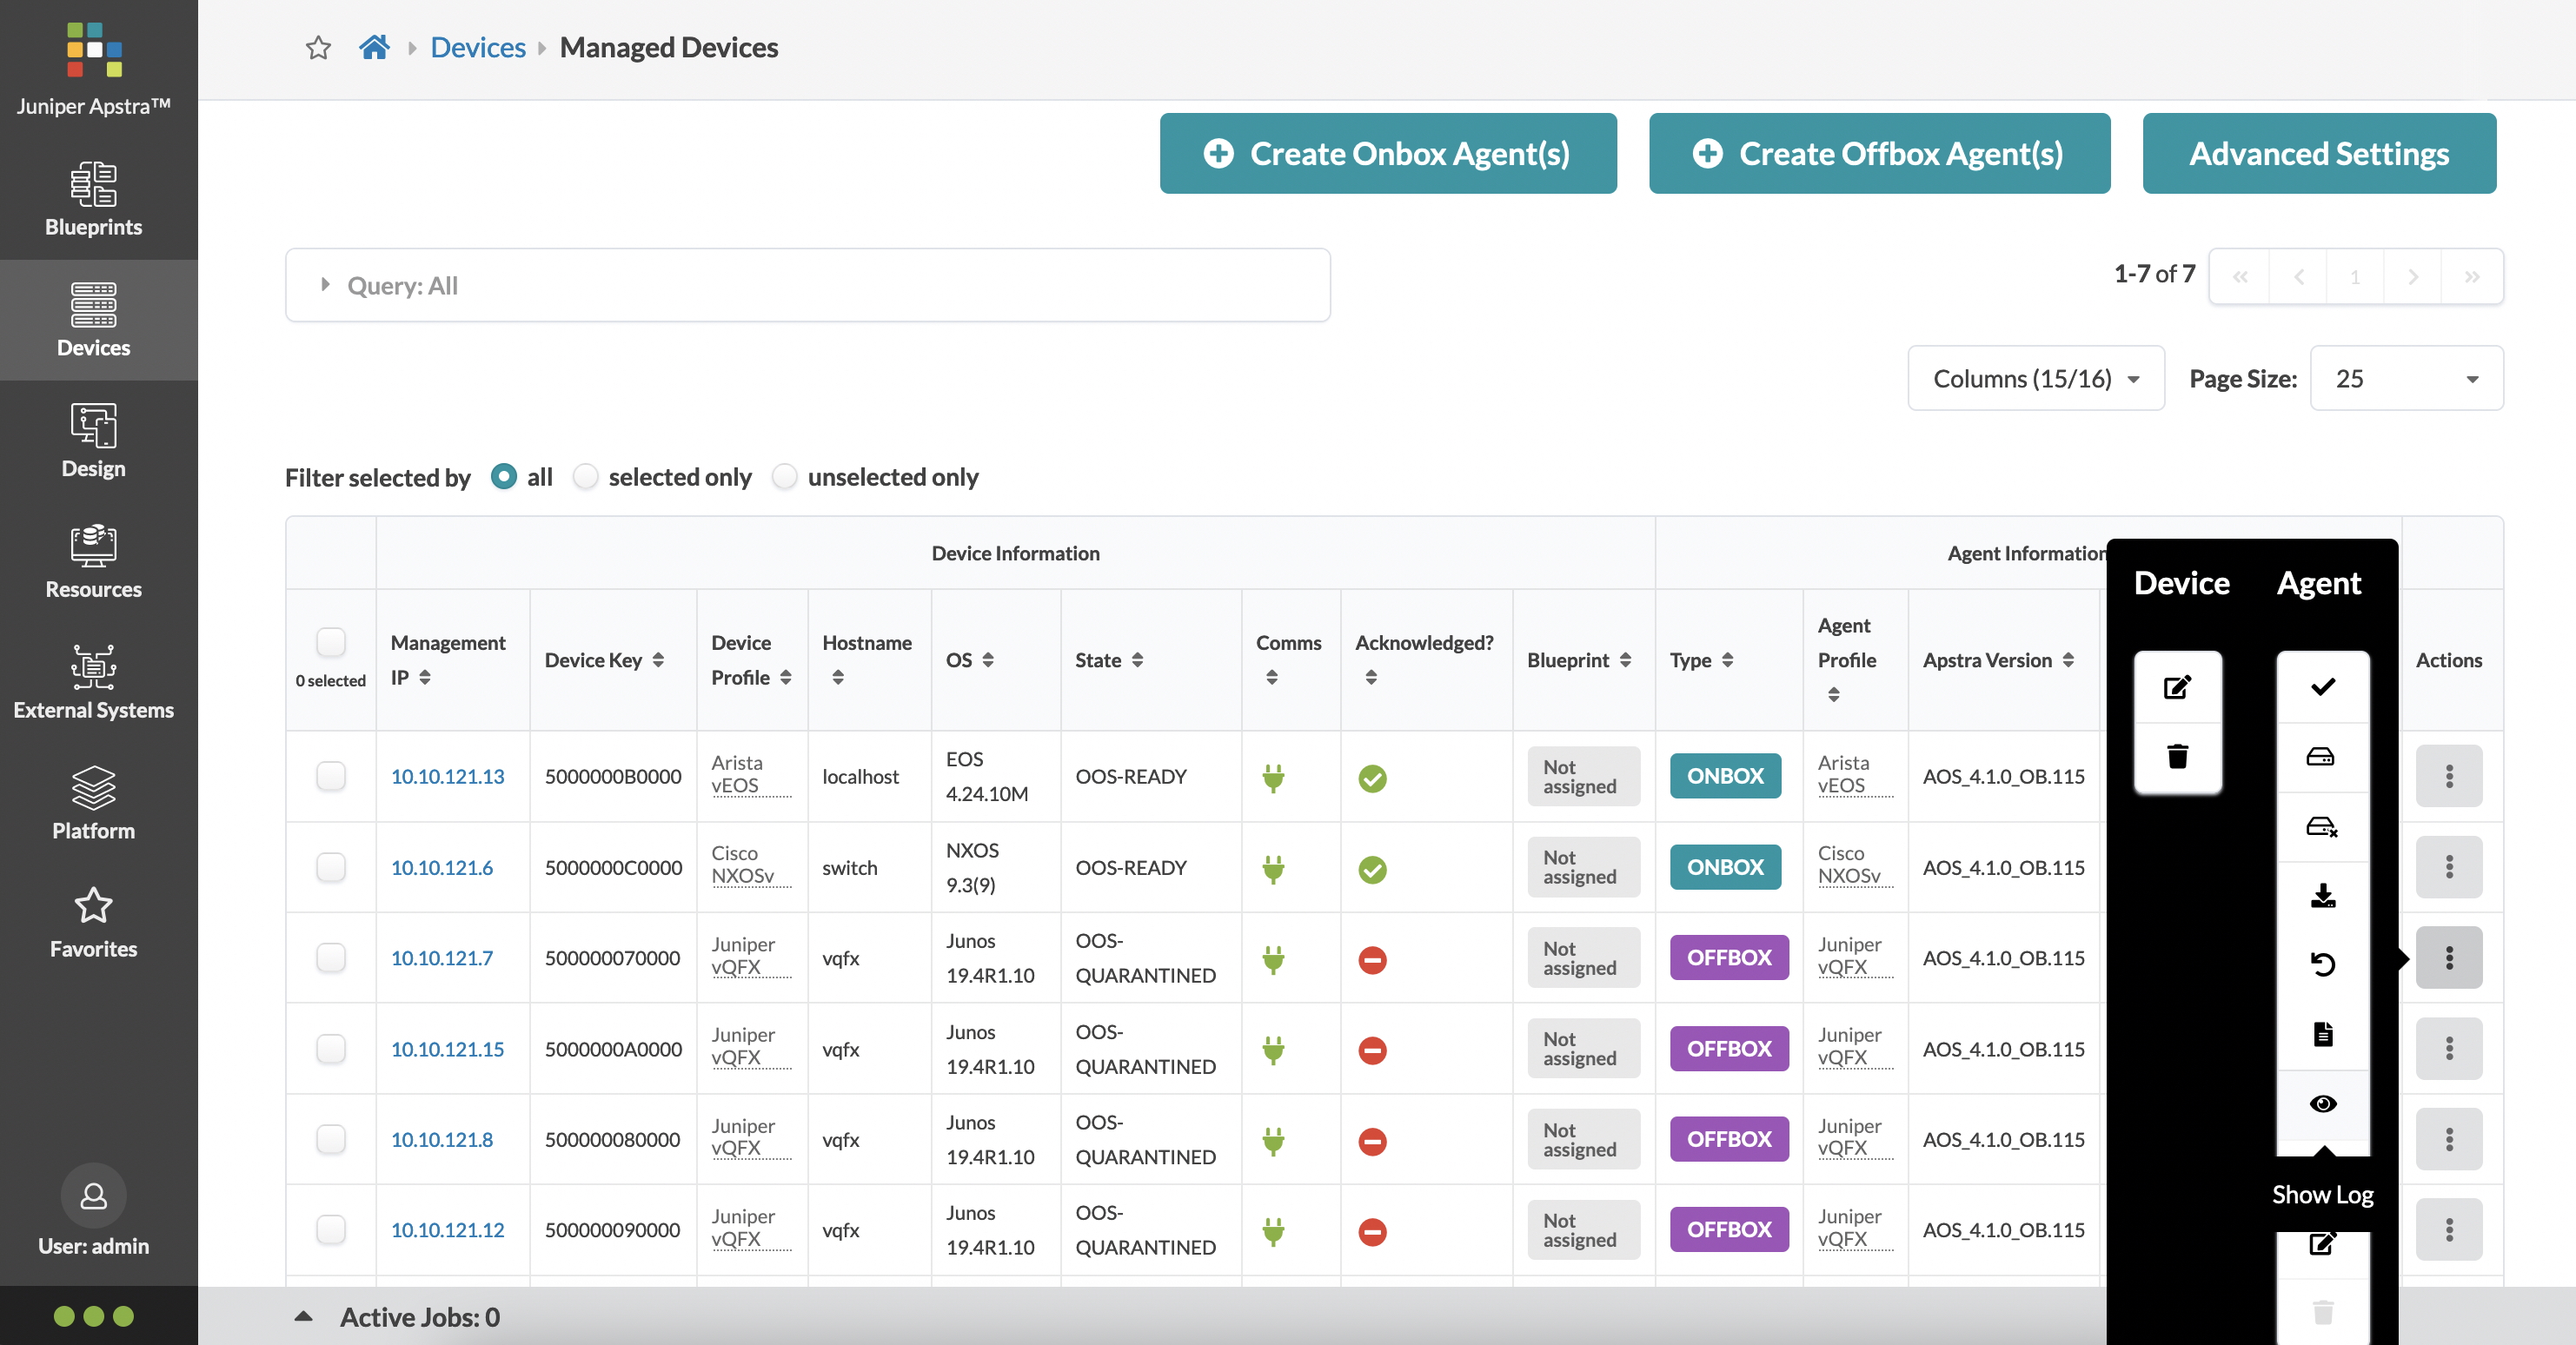
Task: Click the Agent download/upgrade icon
Action: 2322,896
